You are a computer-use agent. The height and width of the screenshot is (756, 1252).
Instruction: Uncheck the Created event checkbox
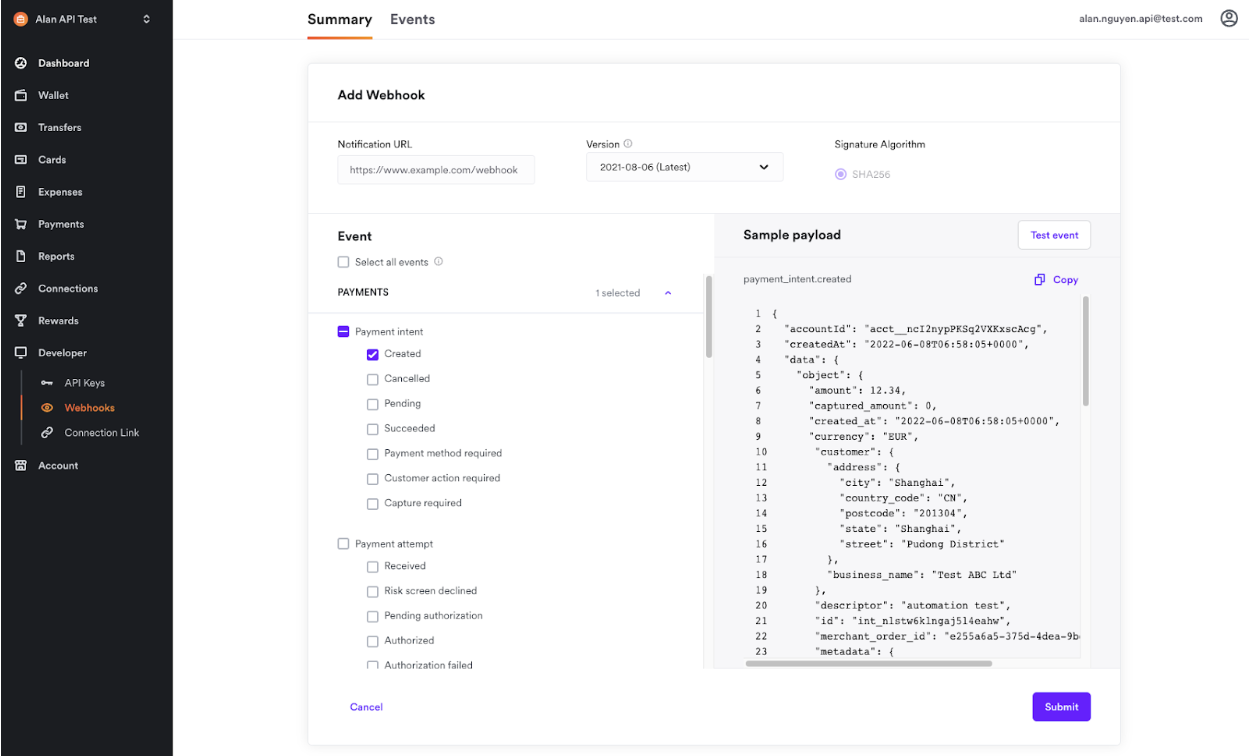tap(373, 354)
